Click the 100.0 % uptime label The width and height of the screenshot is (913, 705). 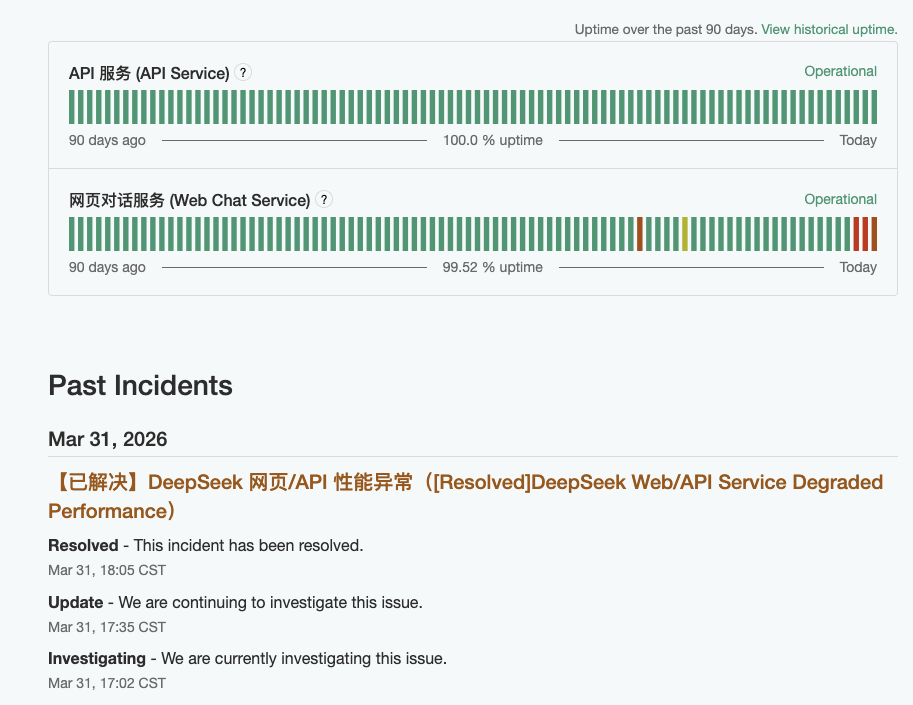(x=492, y=140)
